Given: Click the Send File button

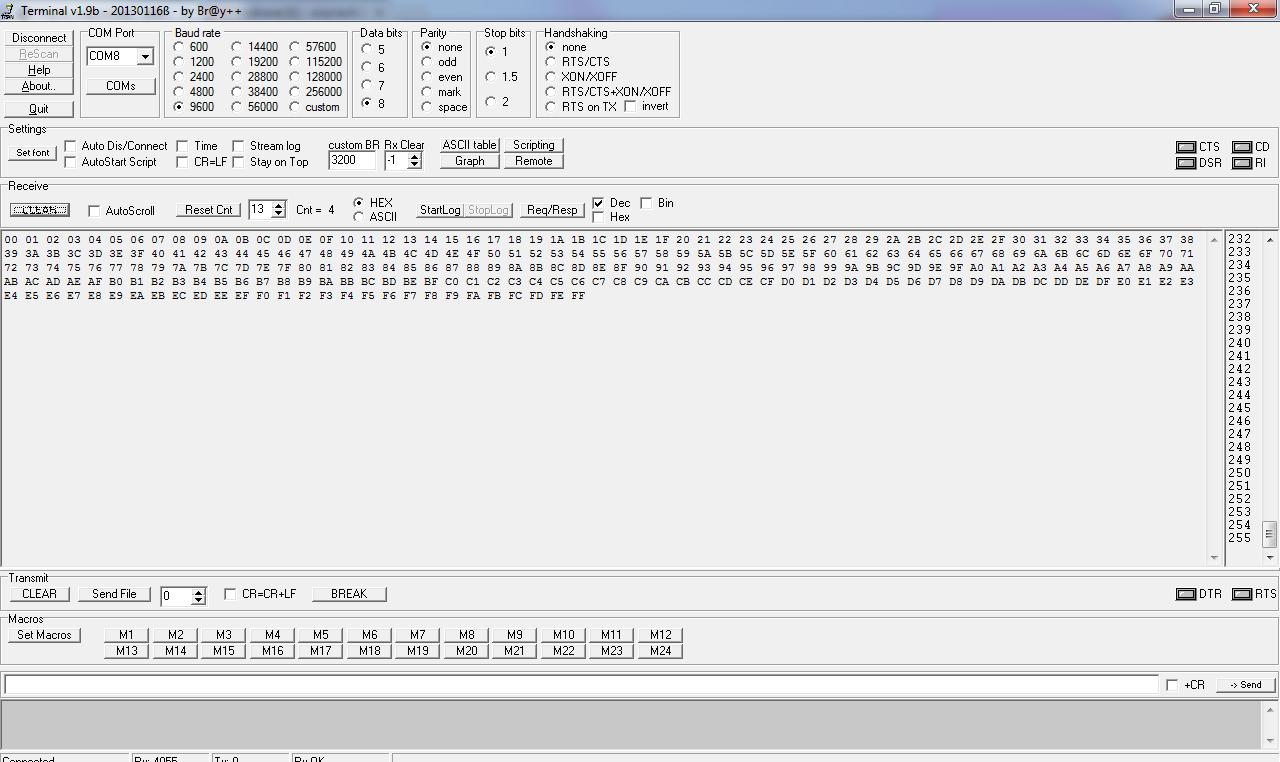Looking at the screenshot, I should [x=114, y=594].
